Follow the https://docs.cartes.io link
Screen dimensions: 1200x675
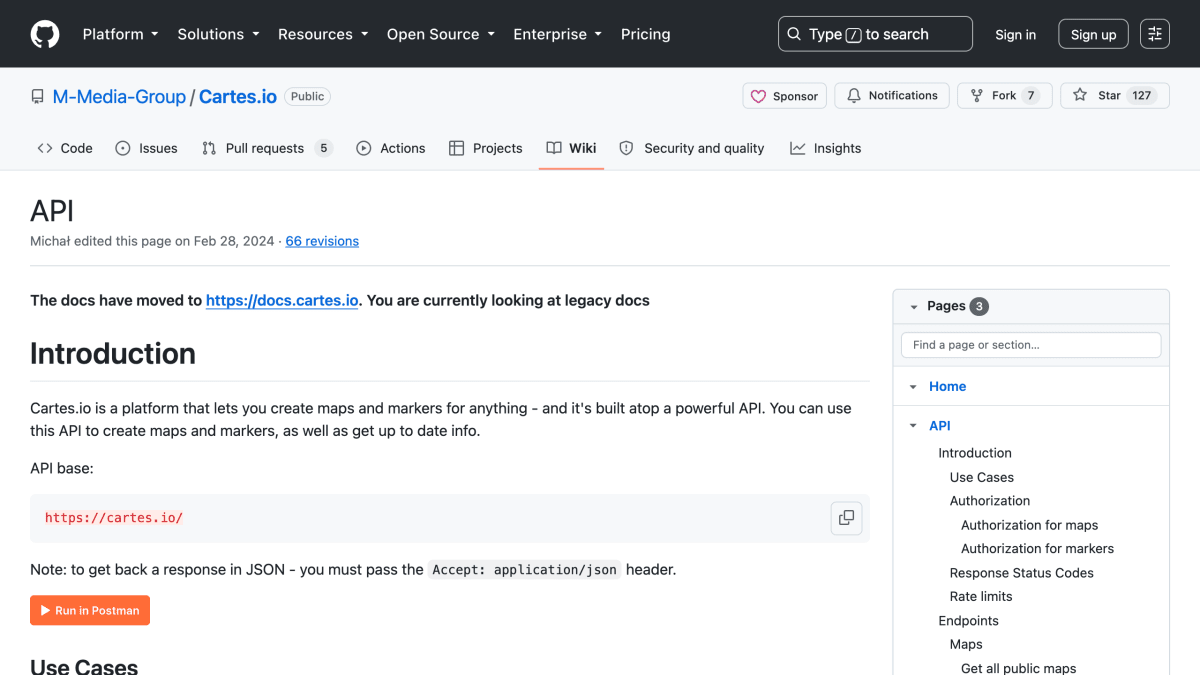click(x=282, y=300)
